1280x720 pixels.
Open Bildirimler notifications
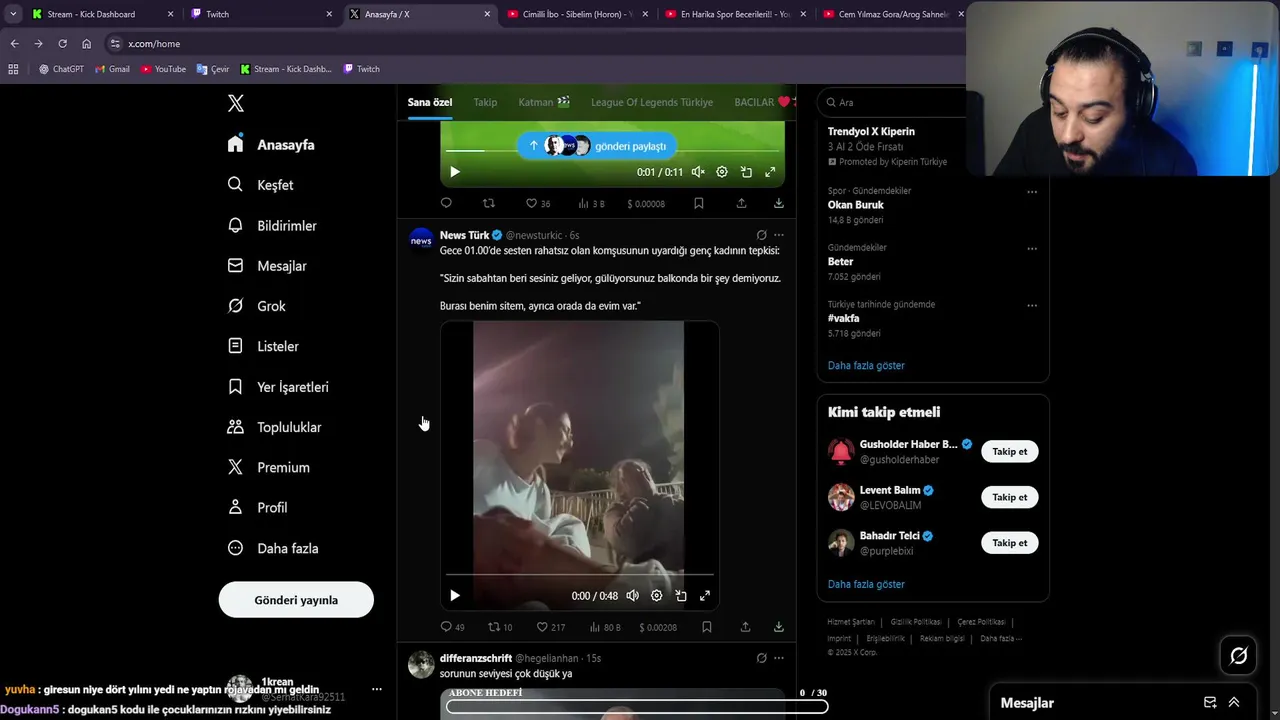(272, 225)
